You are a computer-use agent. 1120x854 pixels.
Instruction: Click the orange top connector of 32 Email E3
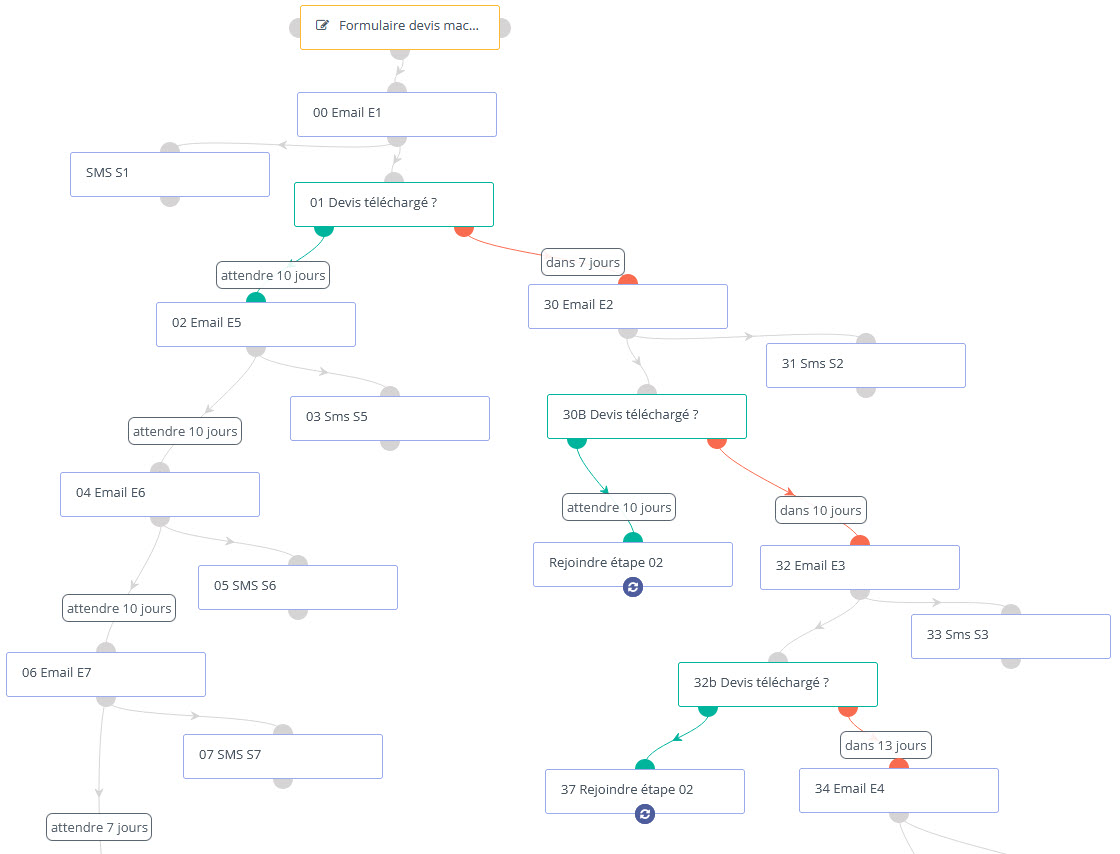tap(860, 541)
